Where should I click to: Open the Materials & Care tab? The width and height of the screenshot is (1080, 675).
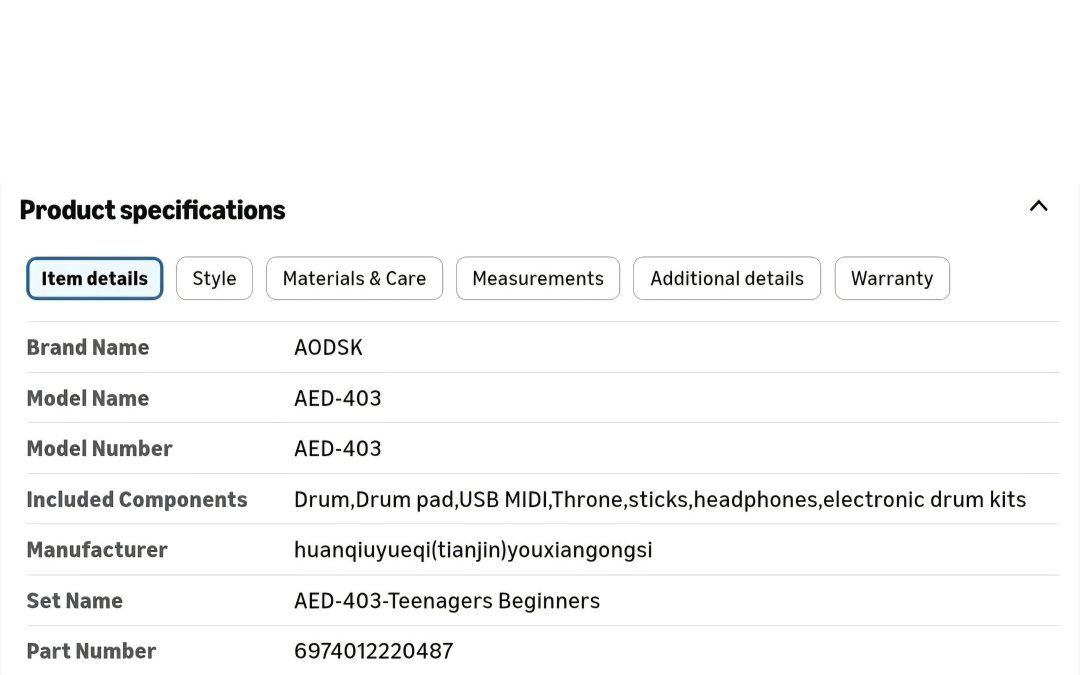point(354,279)
